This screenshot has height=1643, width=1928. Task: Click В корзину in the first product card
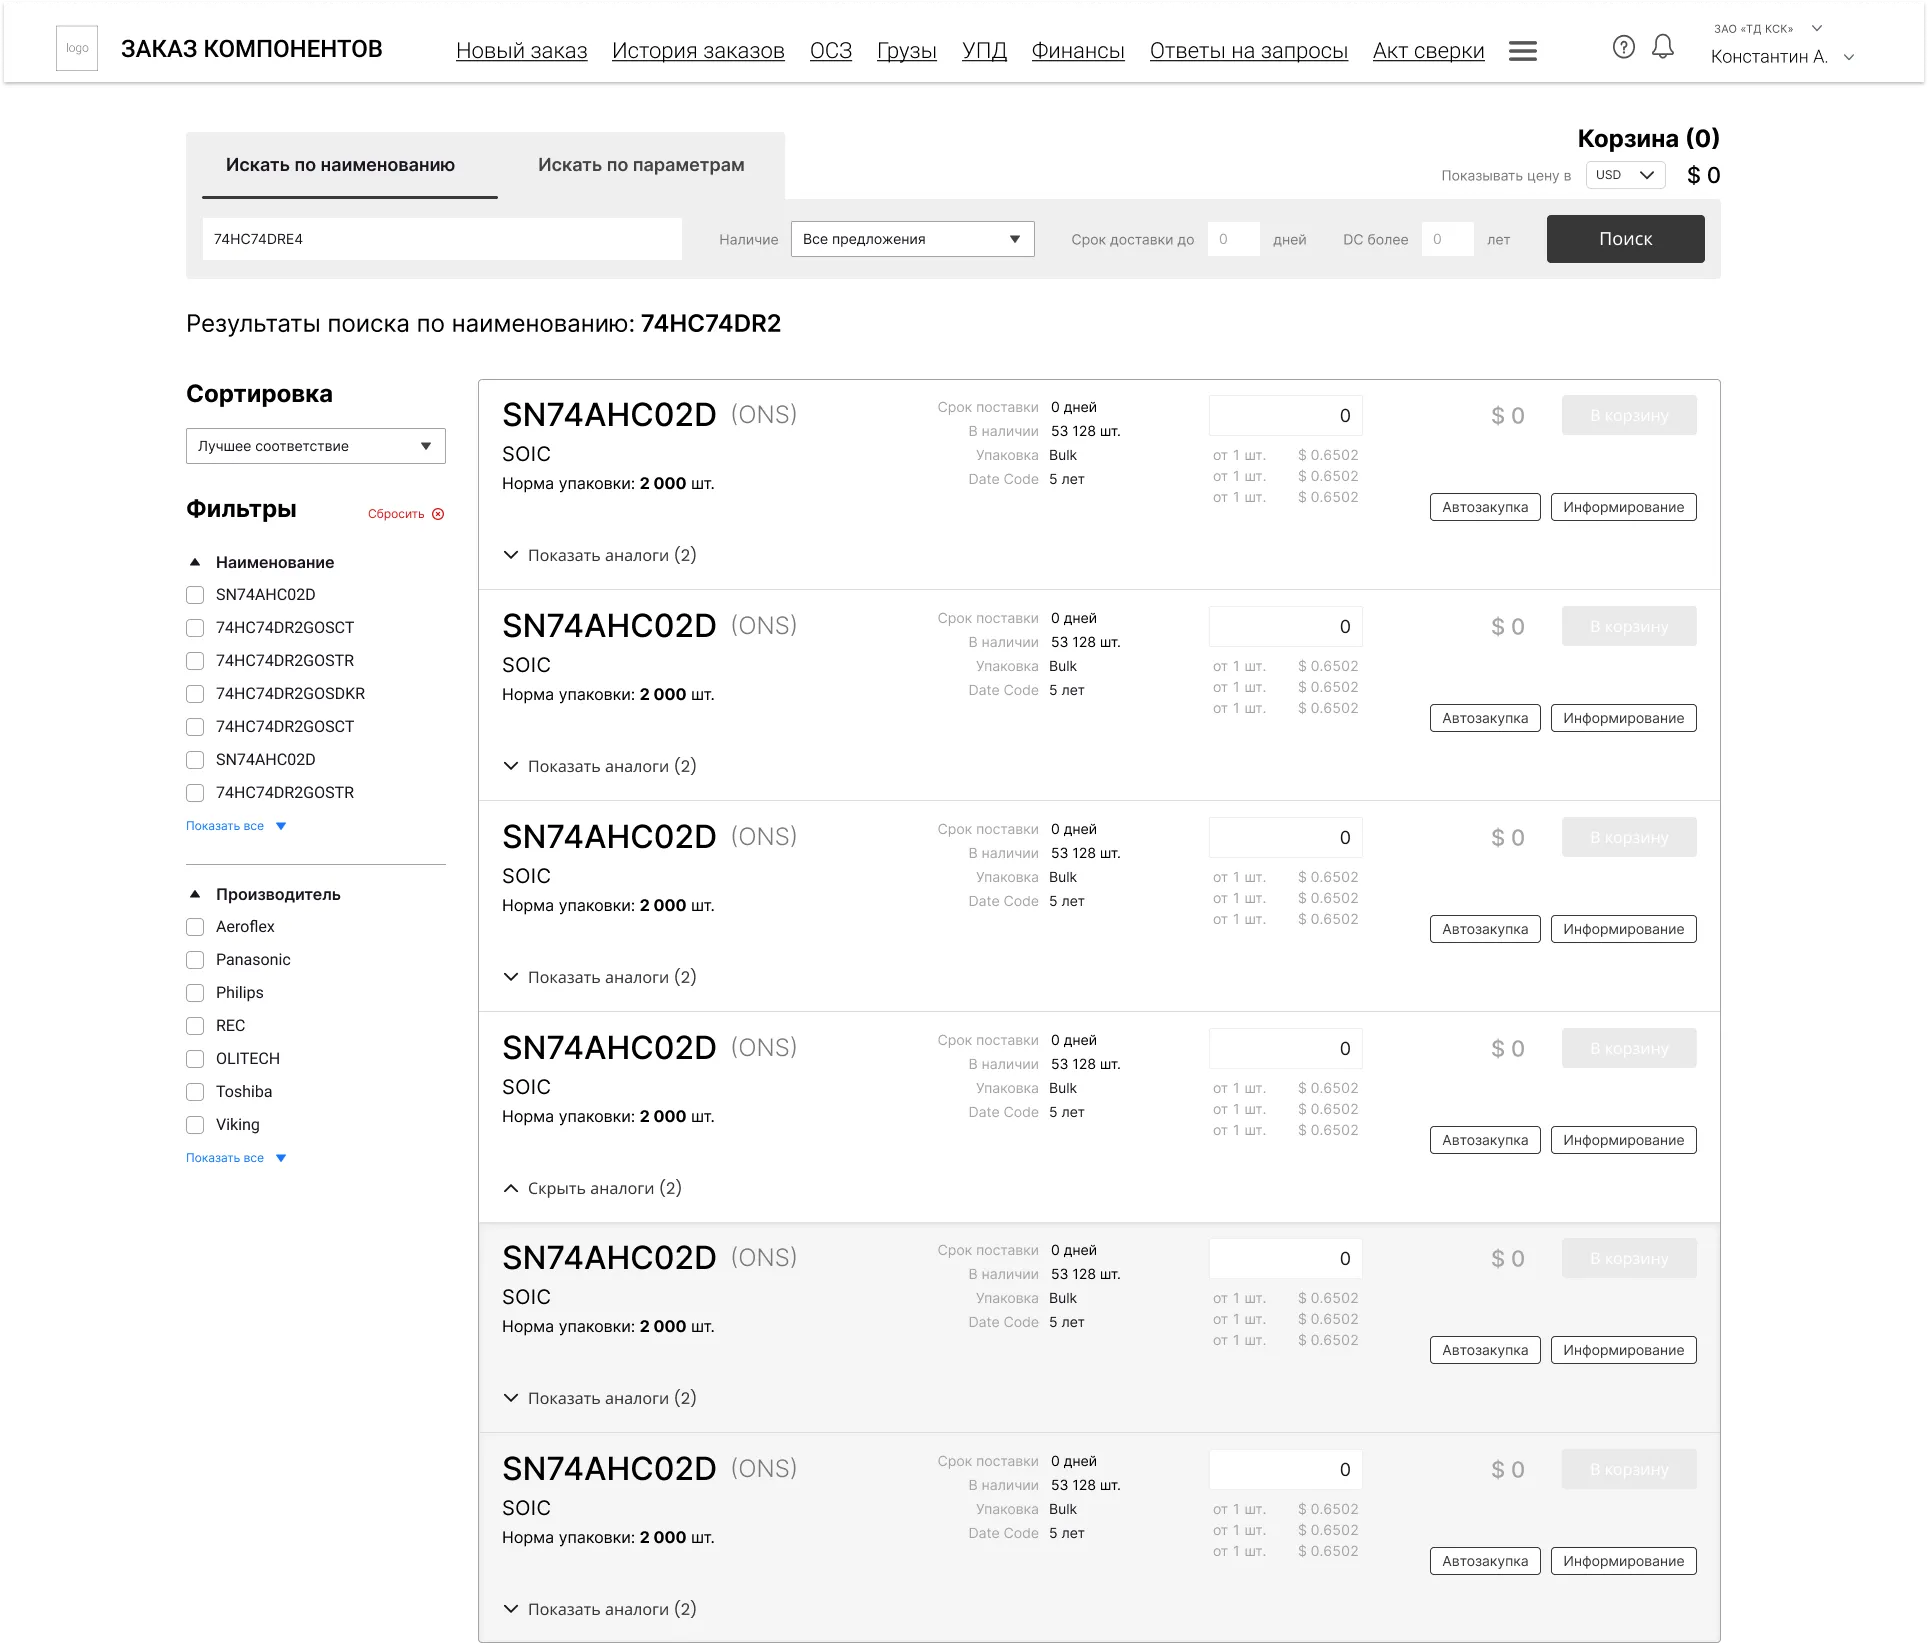[x=1629, y=415]
